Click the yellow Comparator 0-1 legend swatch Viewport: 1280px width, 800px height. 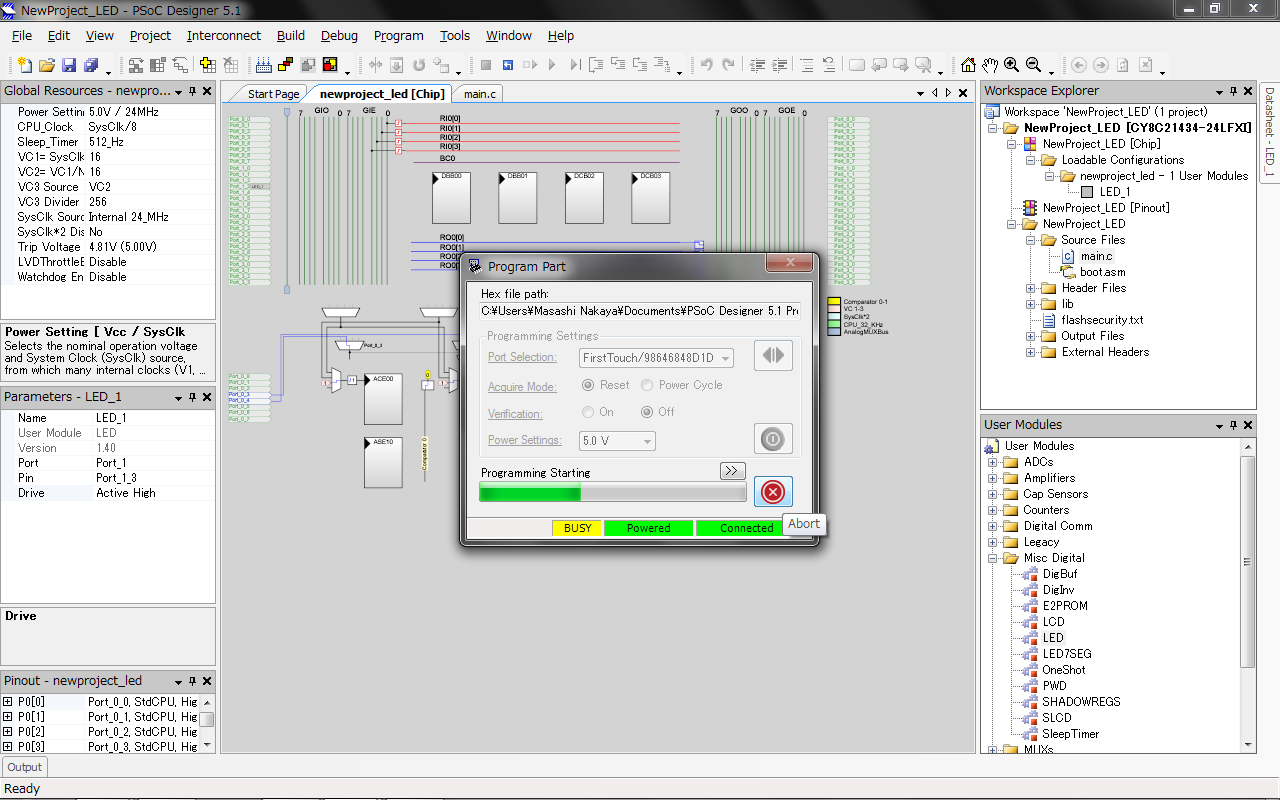pyautogui.click(x=834, y=301)
